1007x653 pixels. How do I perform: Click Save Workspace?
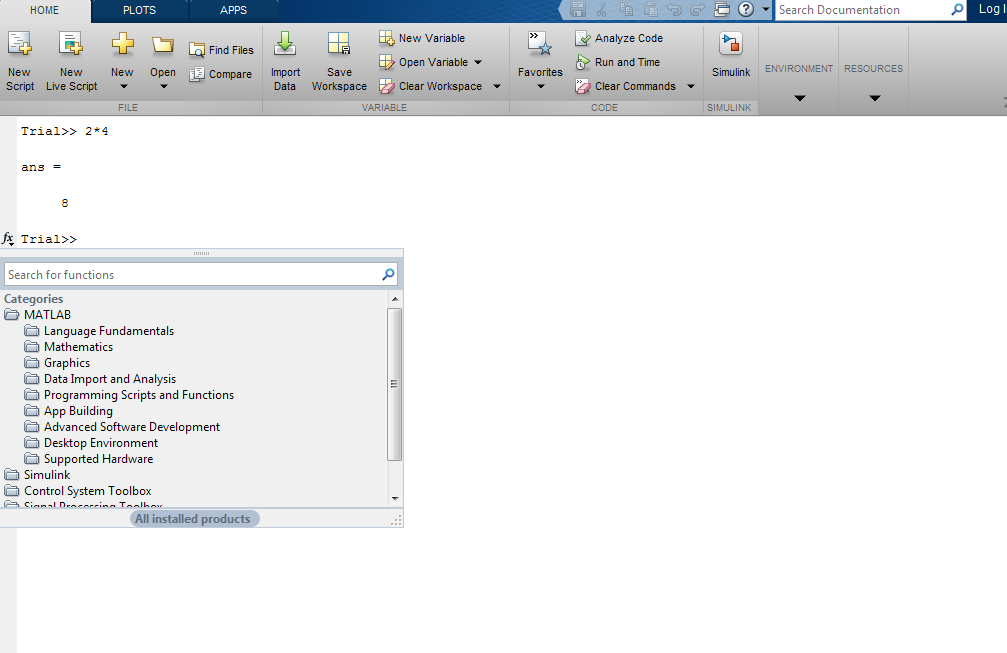click(x=339, y=60)
